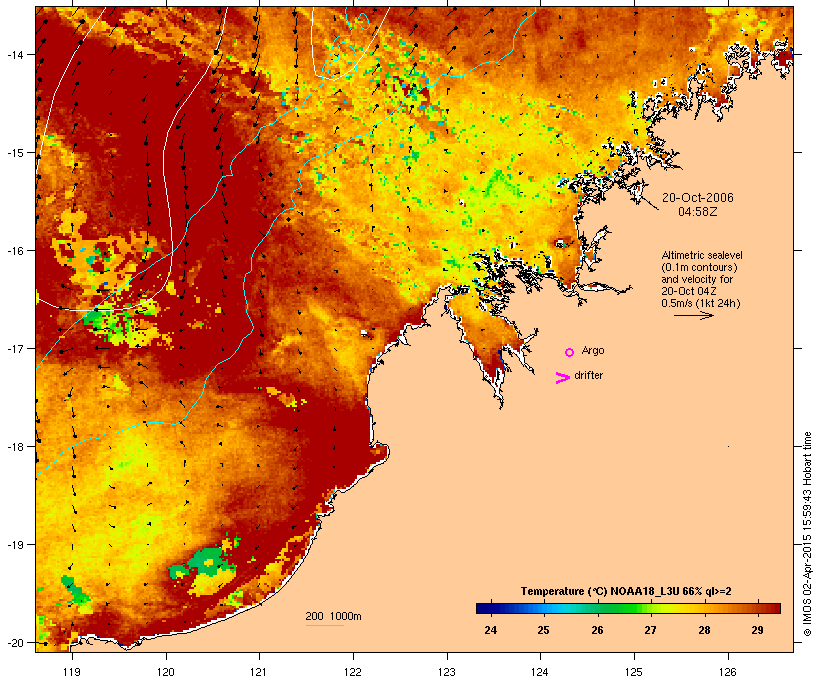Click the colorbar value 25
Image resolution: width=820 pixels, height=680 pixels.
(543, 630)
